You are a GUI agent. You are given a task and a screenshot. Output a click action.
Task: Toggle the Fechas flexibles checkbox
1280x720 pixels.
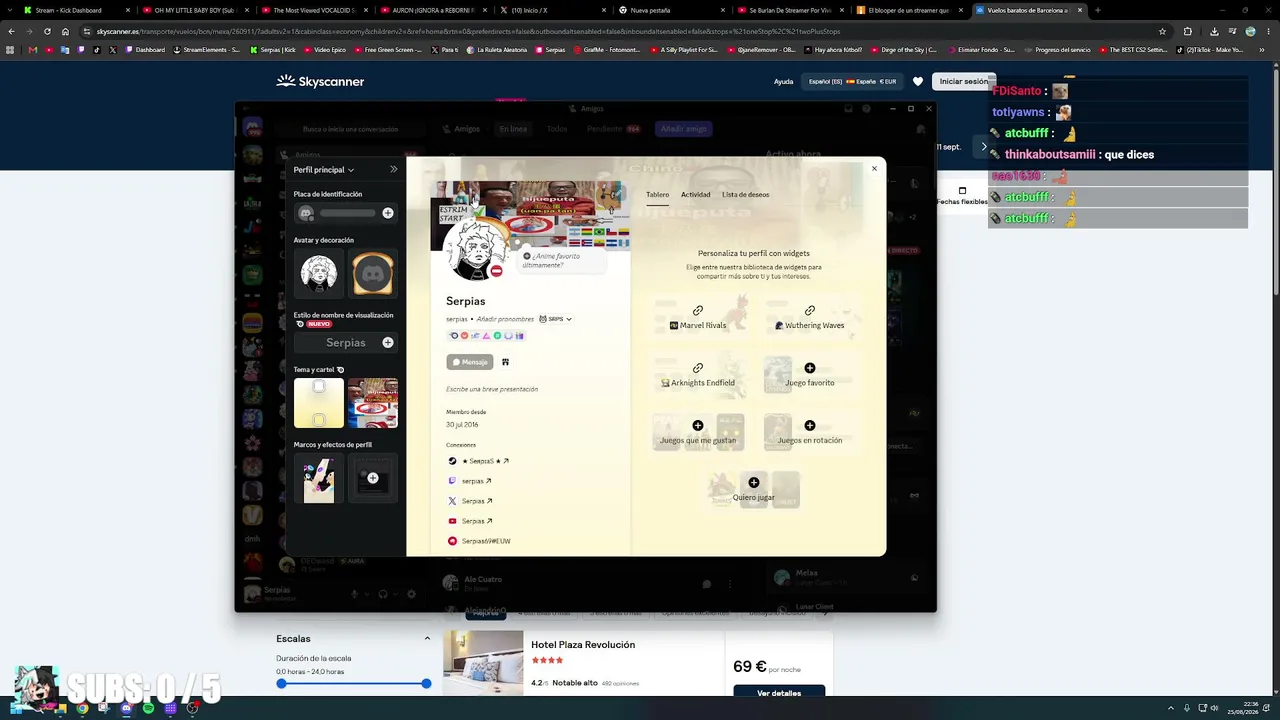pos(962,191)
